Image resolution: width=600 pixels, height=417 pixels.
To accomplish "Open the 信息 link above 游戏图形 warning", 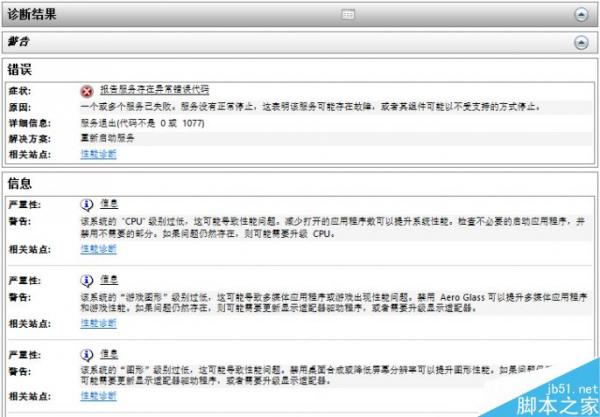I will (x=109, y=280).
